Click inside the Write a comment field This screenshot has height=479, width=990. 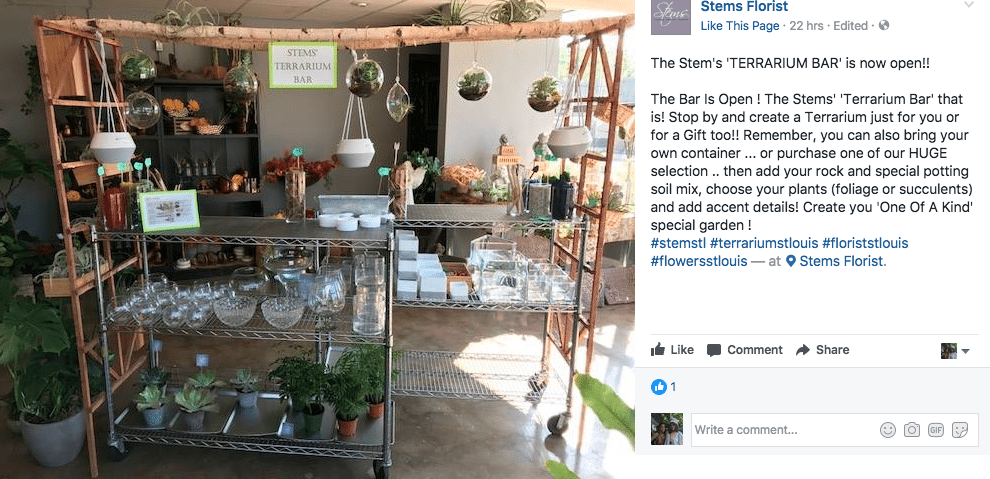[x=784, y=430]
